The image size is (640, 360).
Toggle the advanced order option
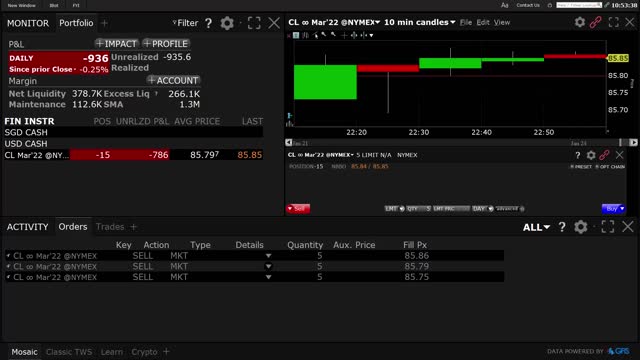click(510, 209)
